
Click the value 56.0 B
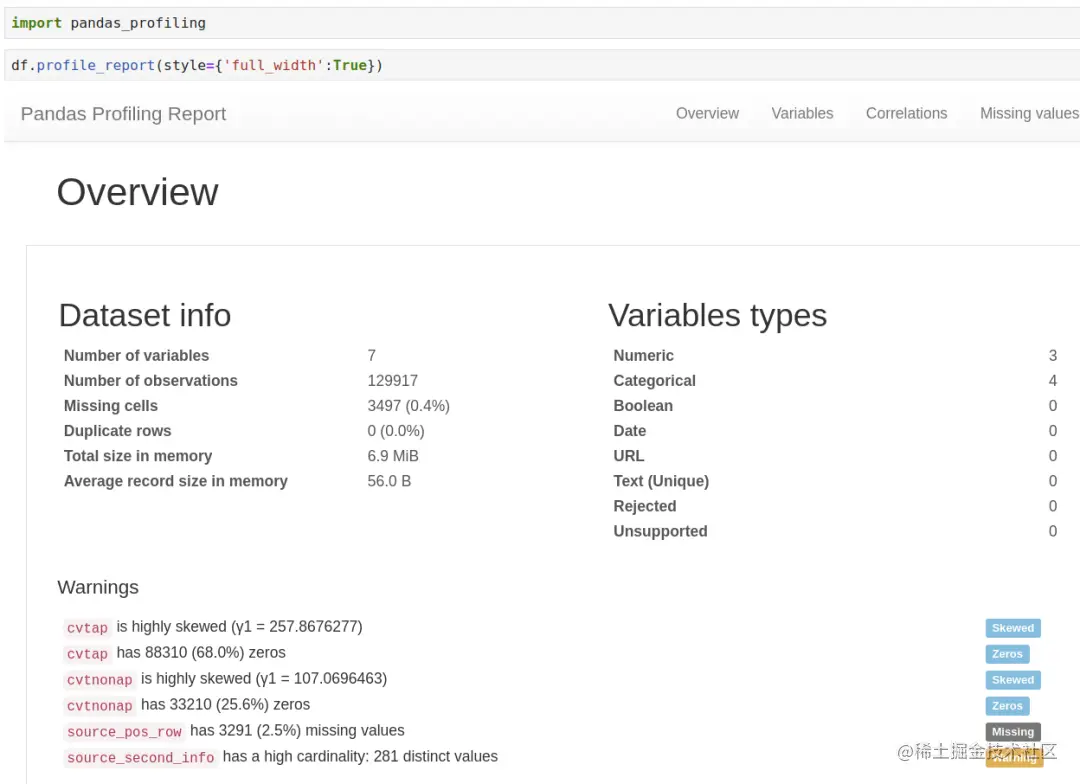(x=389, y=481)
